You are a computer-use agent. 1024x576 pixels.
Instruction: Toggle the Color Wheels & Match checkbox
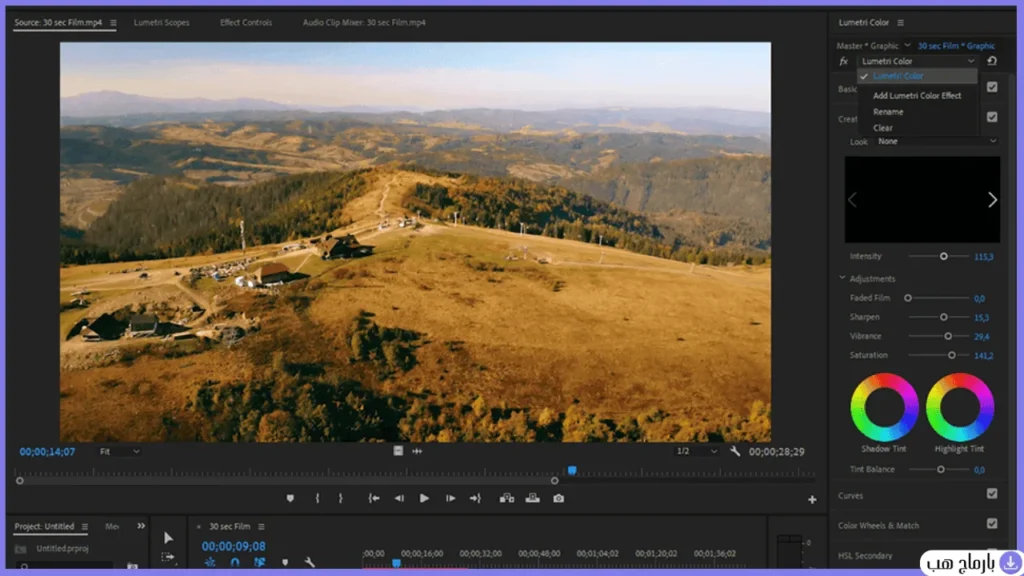pyautogui.click(x=992, y=523)
